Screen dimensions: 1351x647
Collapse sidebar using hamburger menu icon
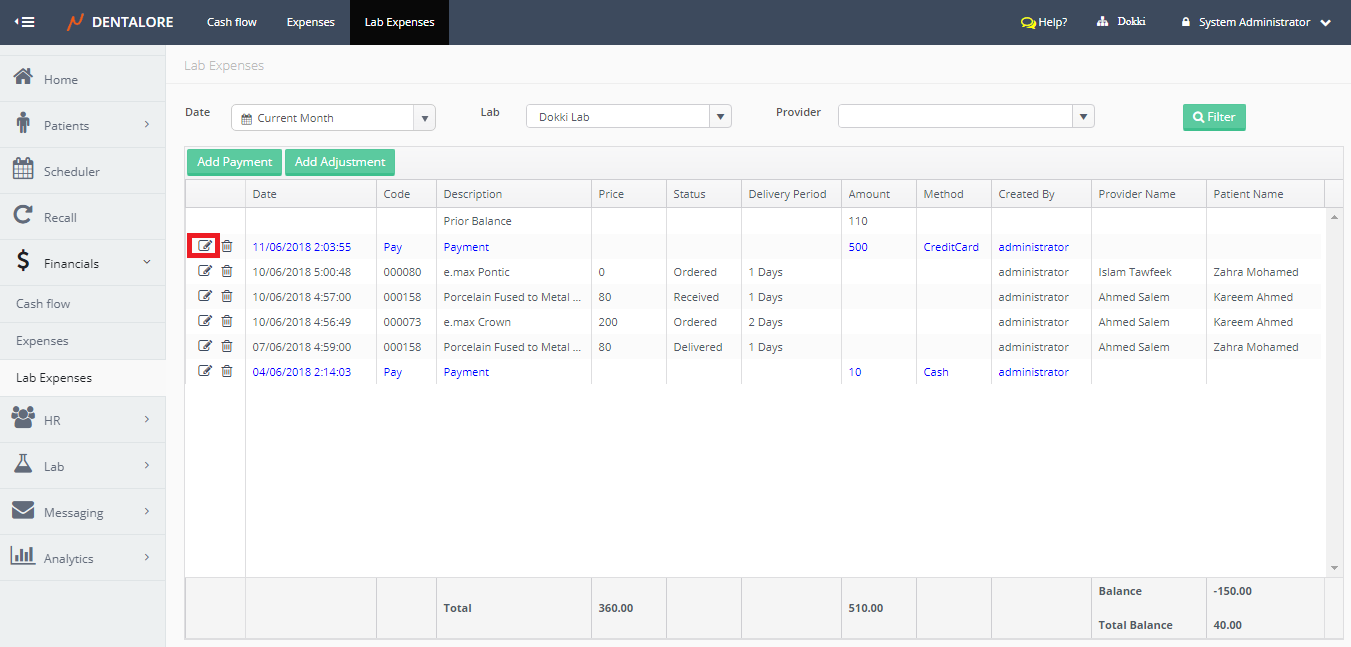click(x=24, y=22)
